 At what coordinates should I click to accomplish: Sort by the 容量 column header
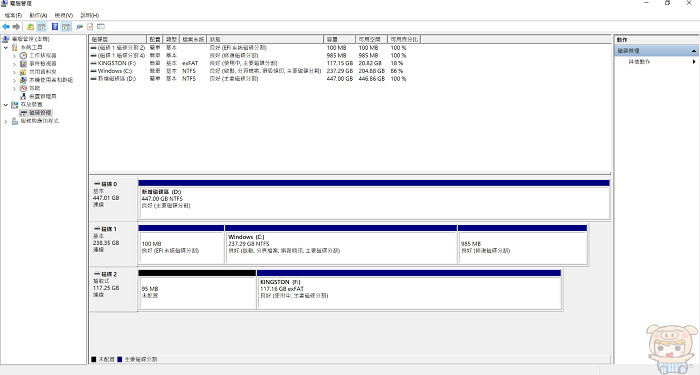339,39
